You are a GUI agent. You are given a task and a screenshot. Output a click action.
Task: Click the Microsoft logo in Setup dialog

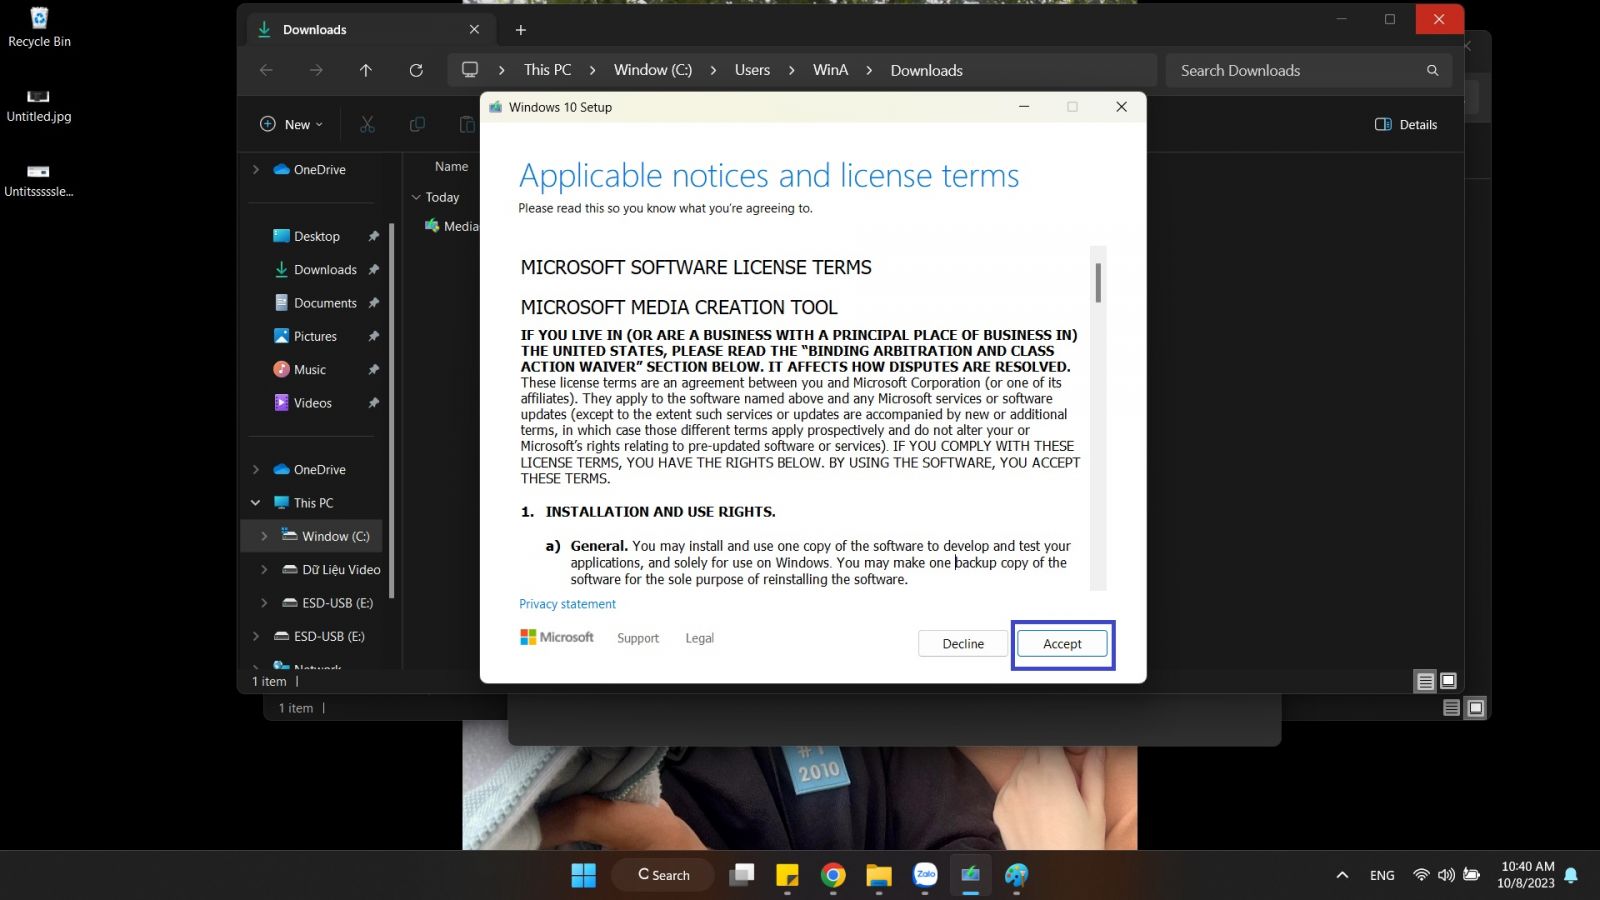coord(557,637)
